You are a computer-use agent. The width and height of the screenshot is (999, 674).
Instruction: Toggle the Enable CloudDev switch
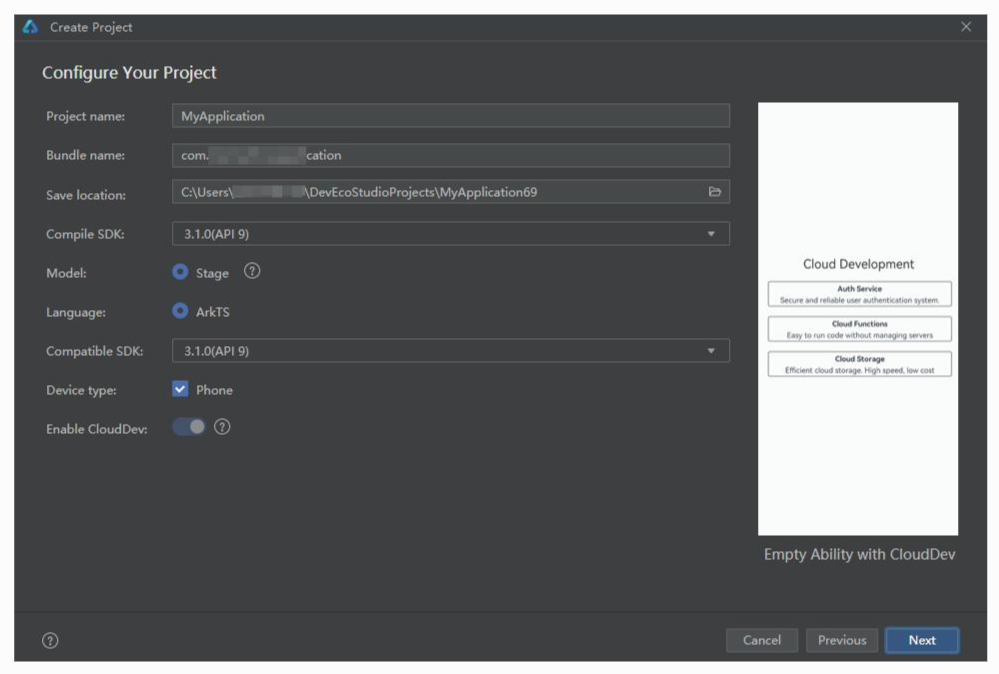(x=189, y=427)
